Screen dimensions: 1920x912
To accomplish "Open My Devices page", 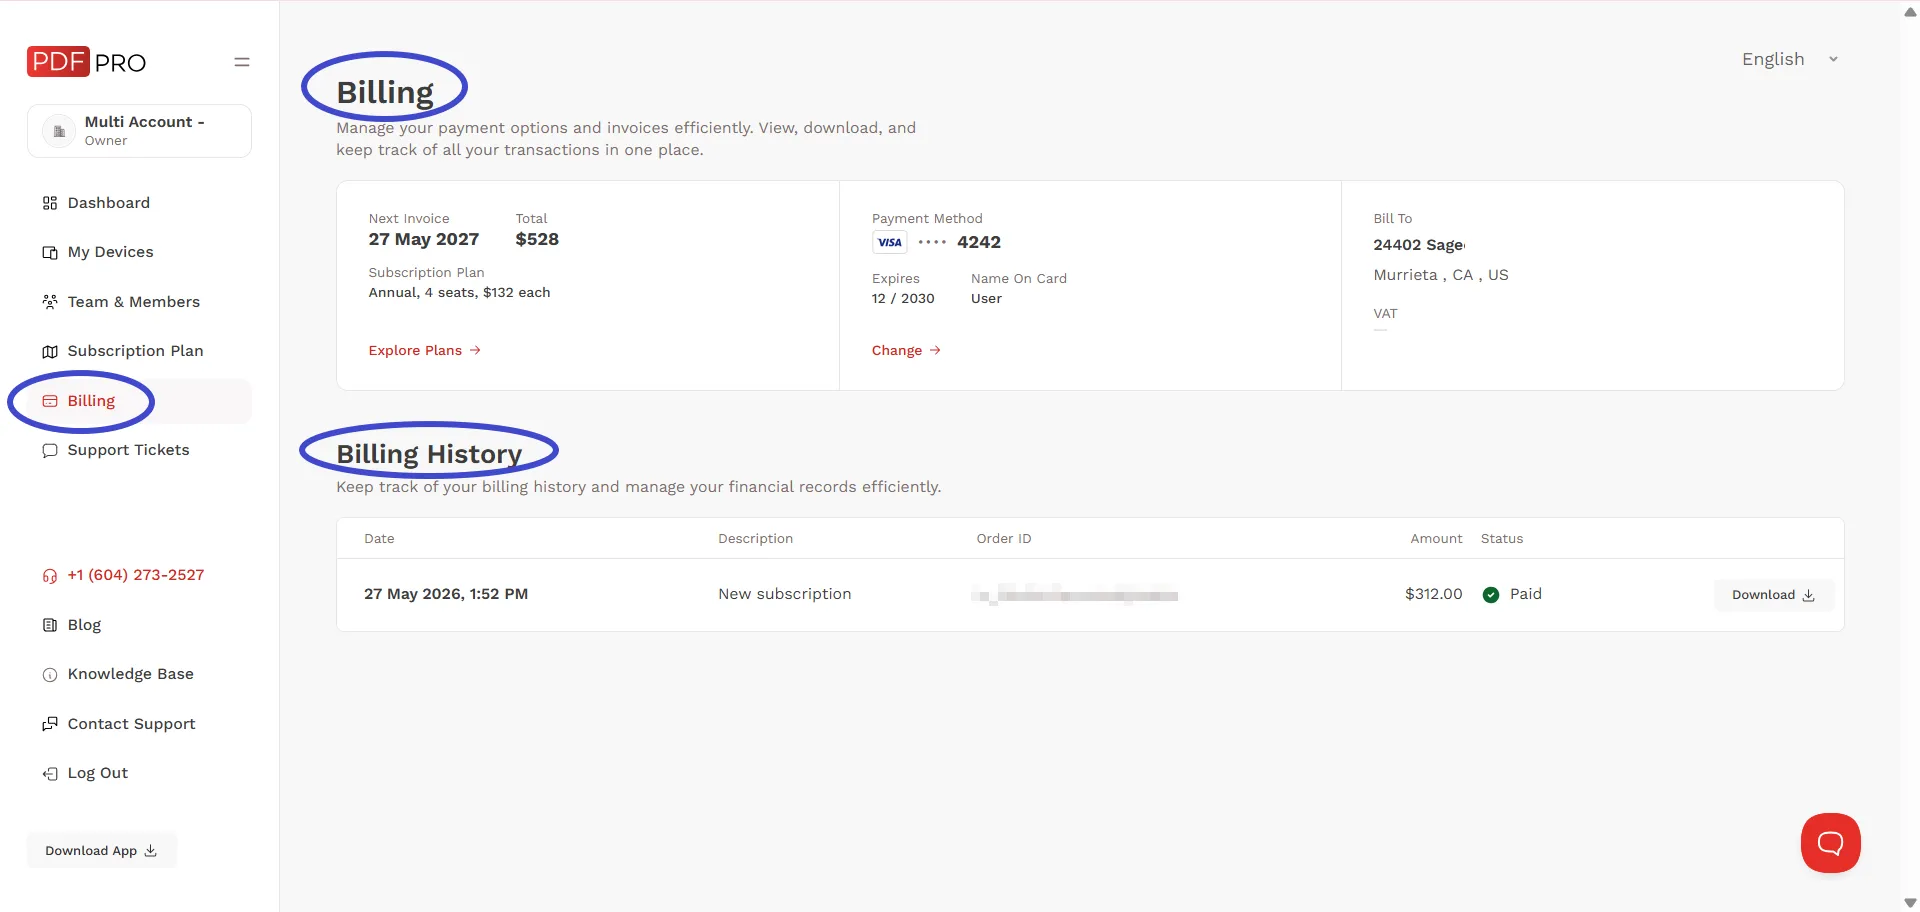I will (110, 252).
